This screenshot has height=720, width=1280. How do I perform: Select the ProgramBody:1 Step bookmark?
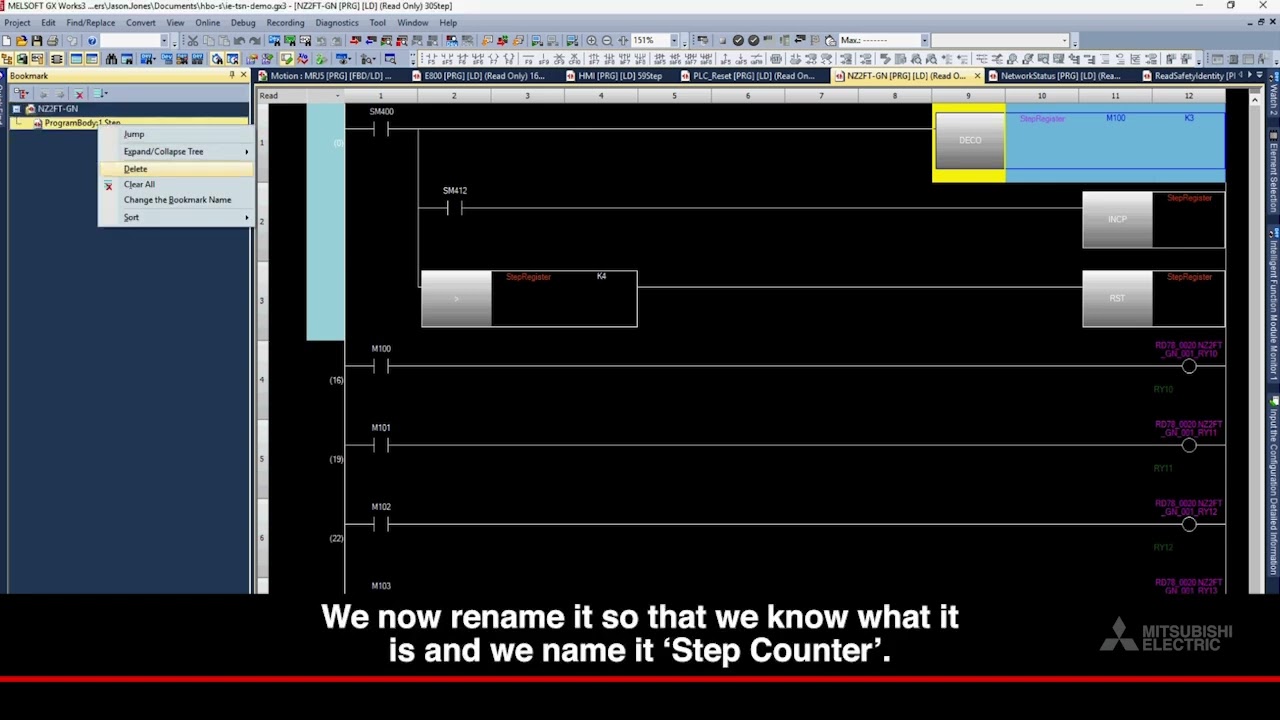82,123
